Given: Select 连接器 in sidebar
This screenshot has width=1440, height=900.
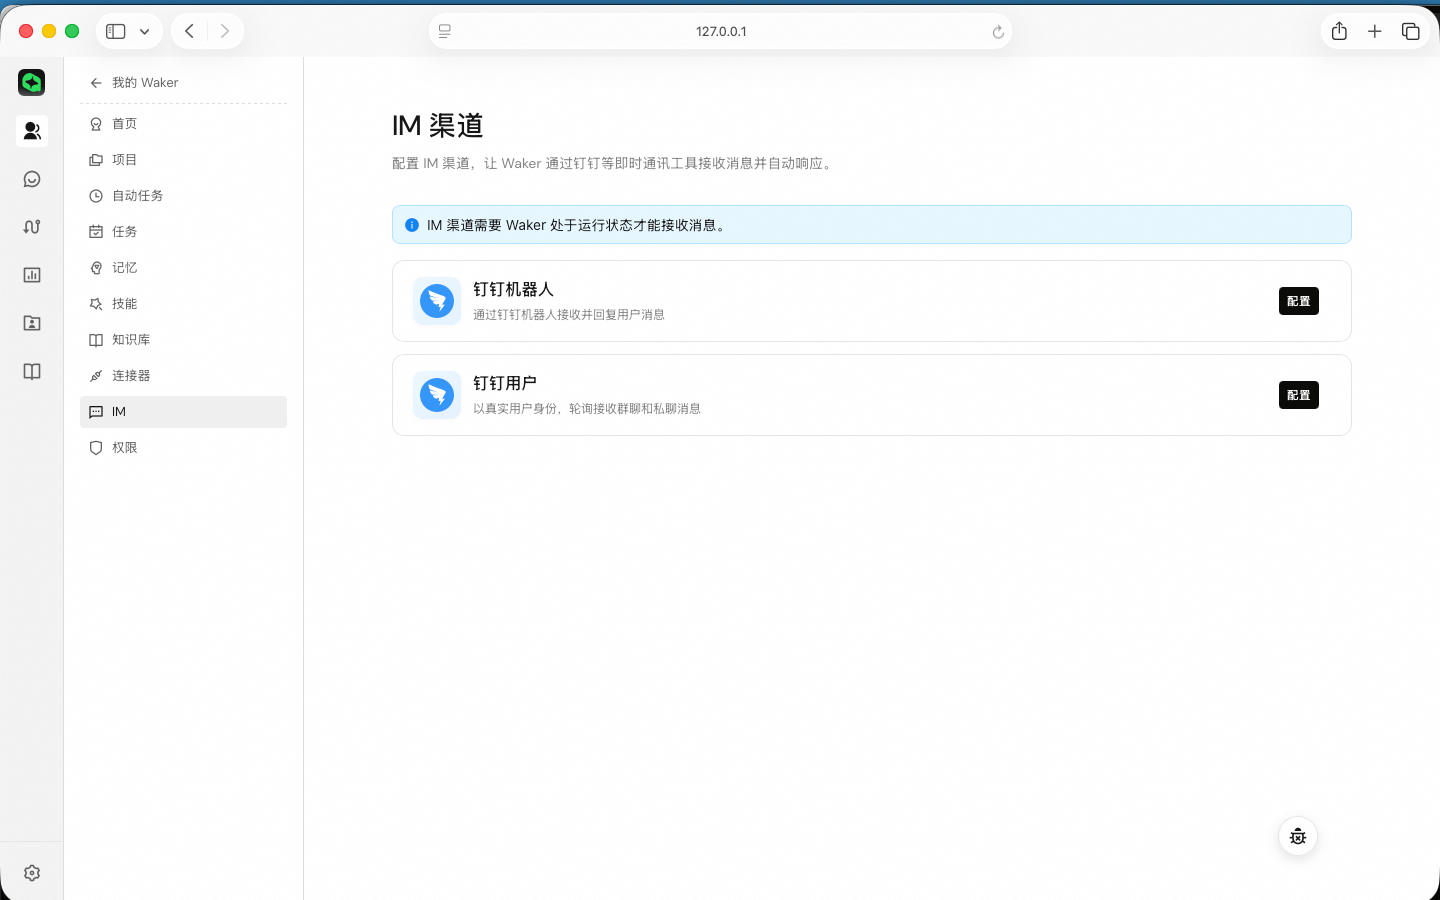Looking at the screenshot, I should point(183,376).
